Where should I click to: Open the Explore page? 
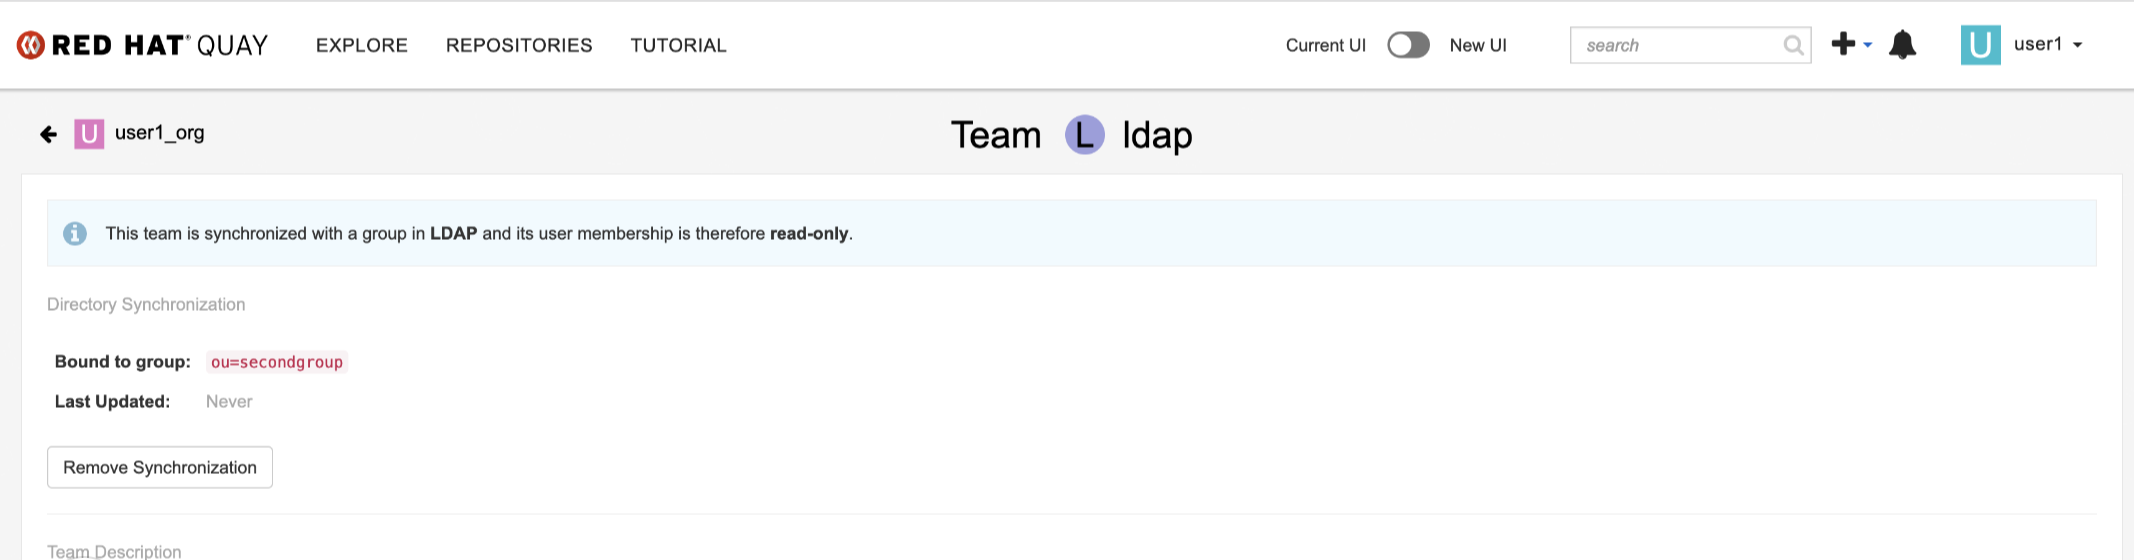362,45
